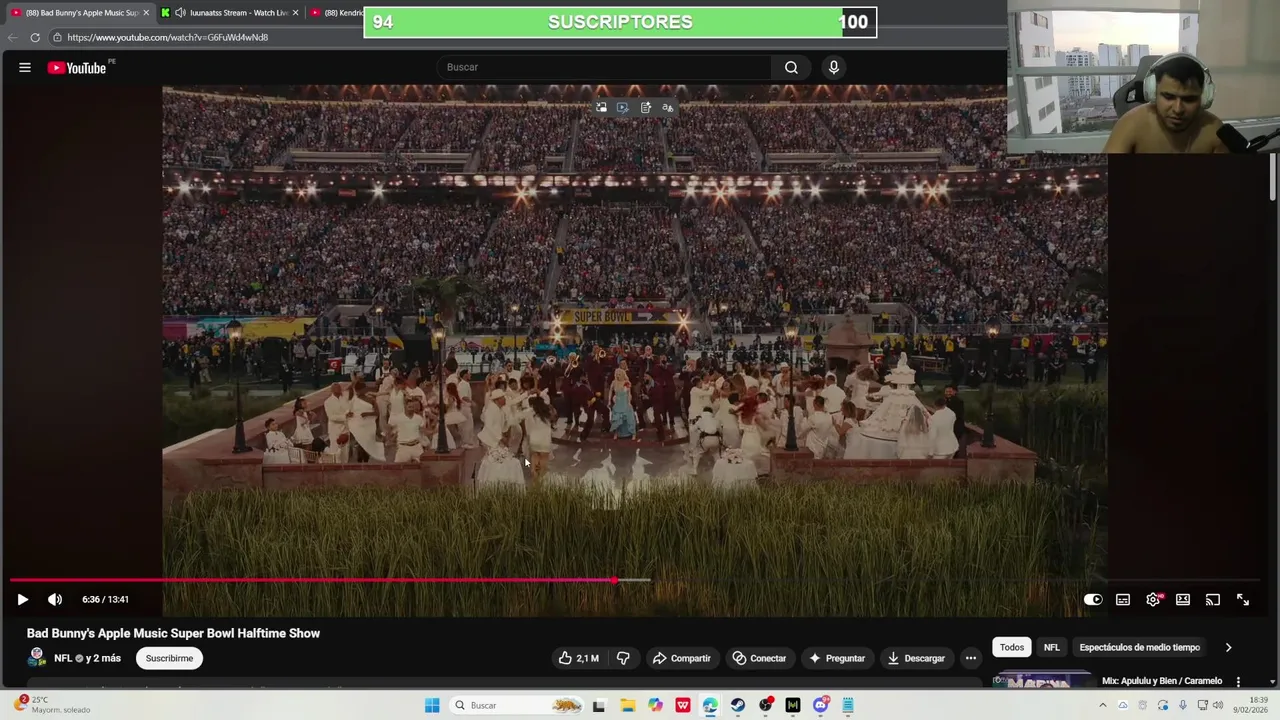Cast the video with the cast icon
Screen dimensions: 1280x720
pyautogui.click(x=1213, y=599)
